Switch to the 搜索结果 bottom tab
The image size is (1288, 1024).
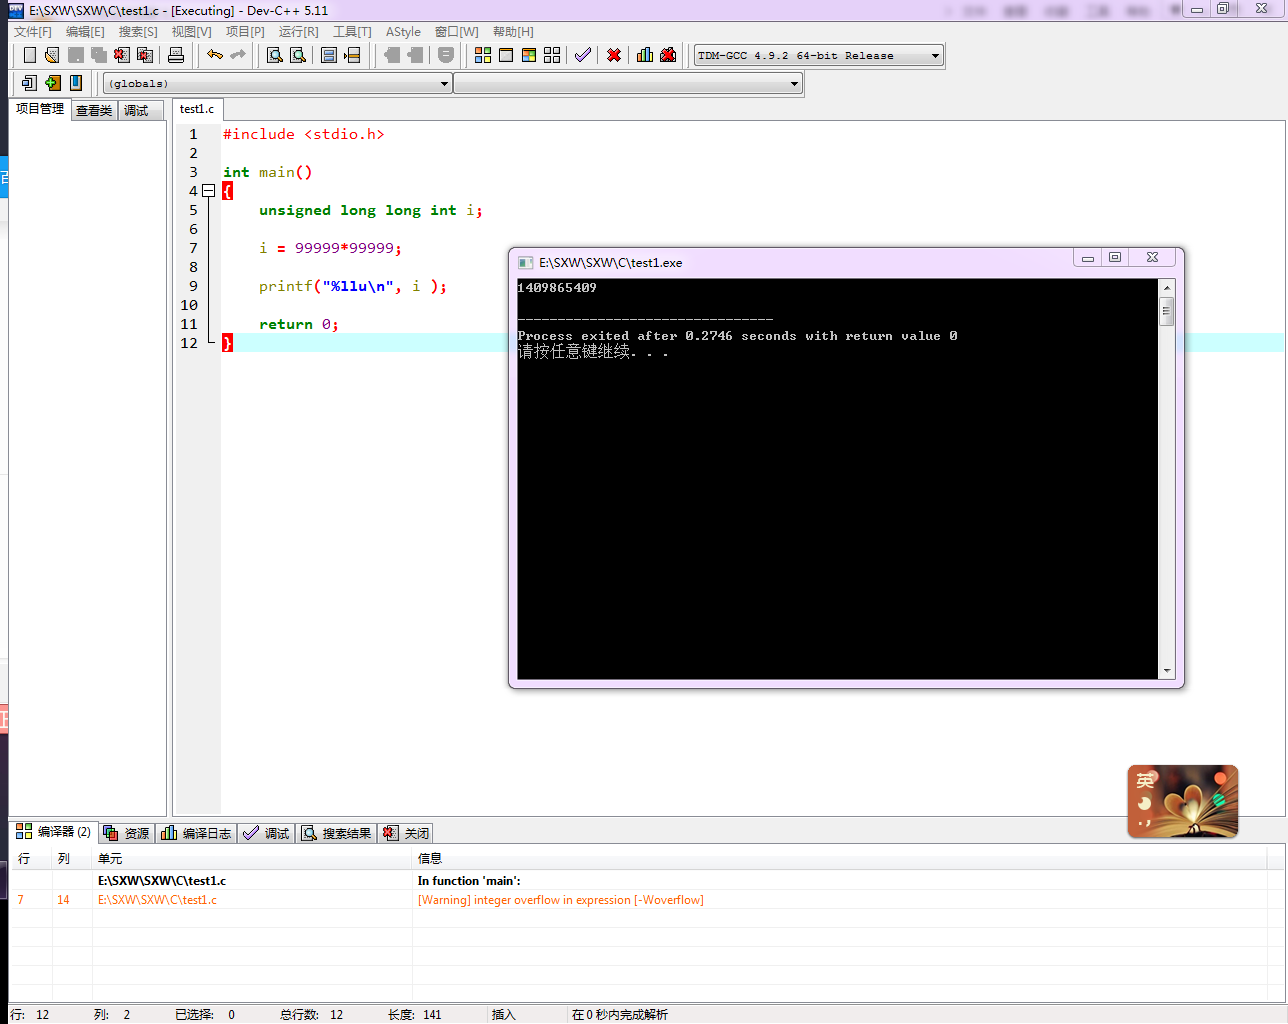pos(337,833)
